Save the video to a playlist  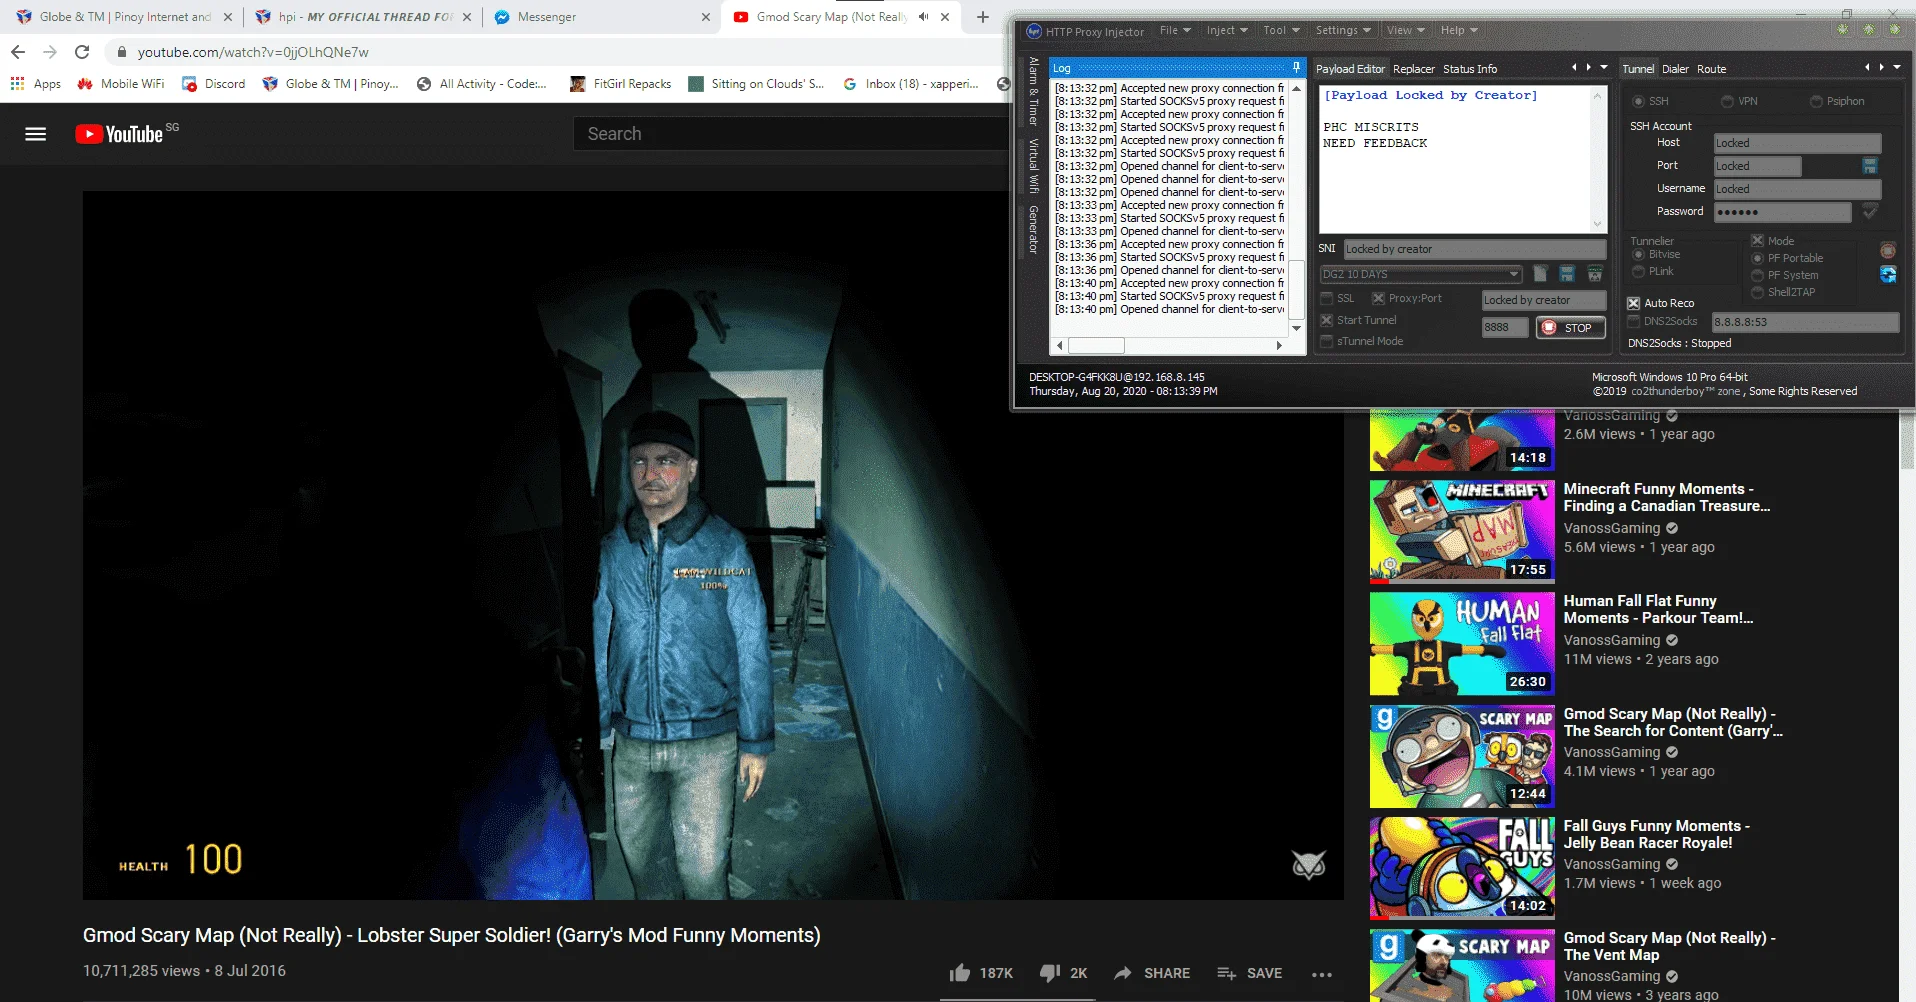tap(1249, 973)
